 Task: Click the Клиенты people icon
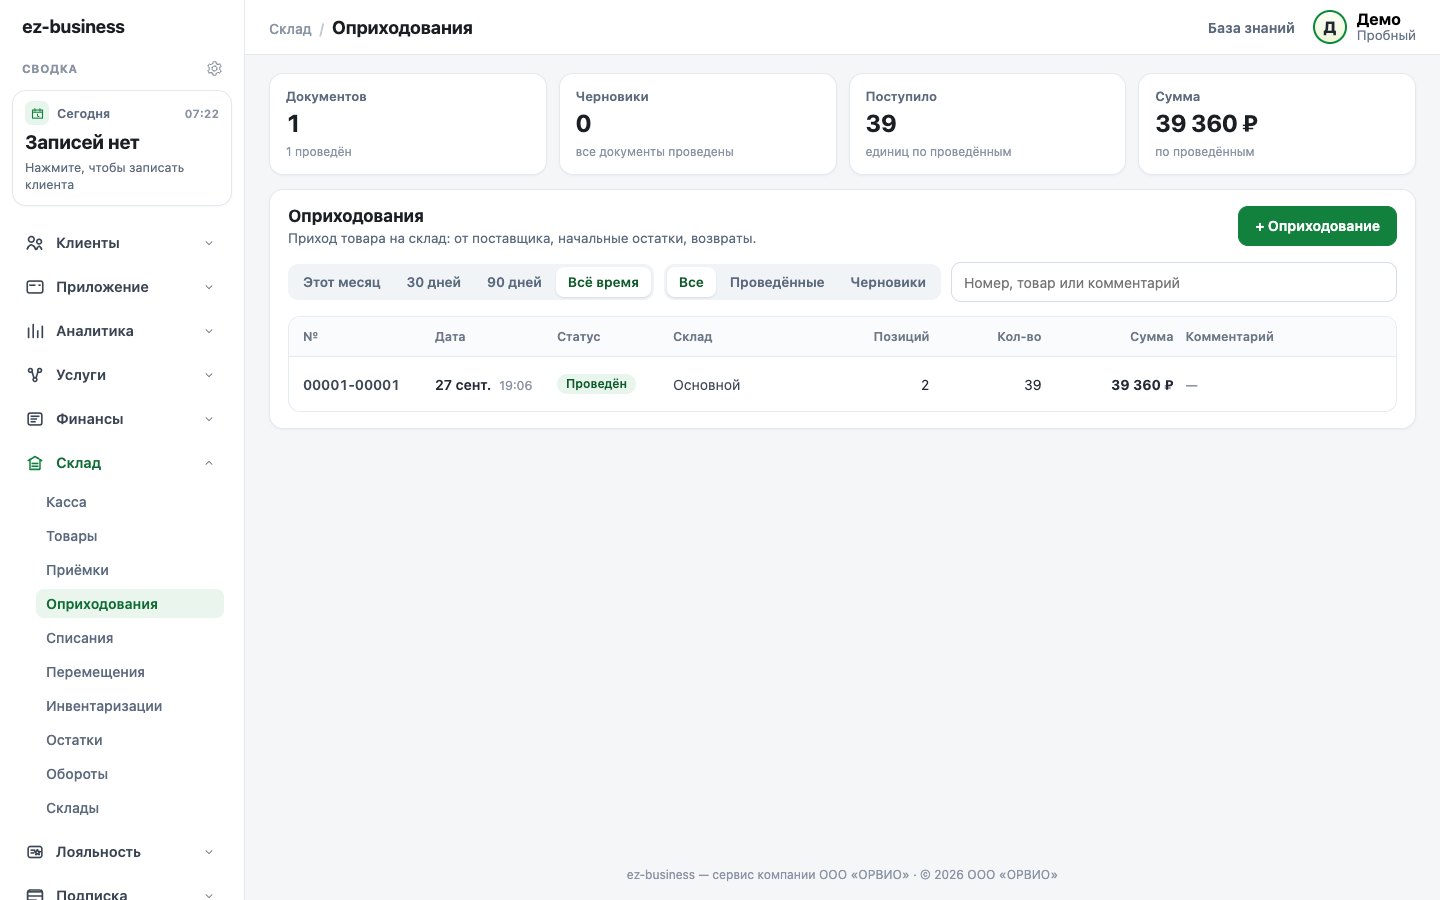(35, 243)
